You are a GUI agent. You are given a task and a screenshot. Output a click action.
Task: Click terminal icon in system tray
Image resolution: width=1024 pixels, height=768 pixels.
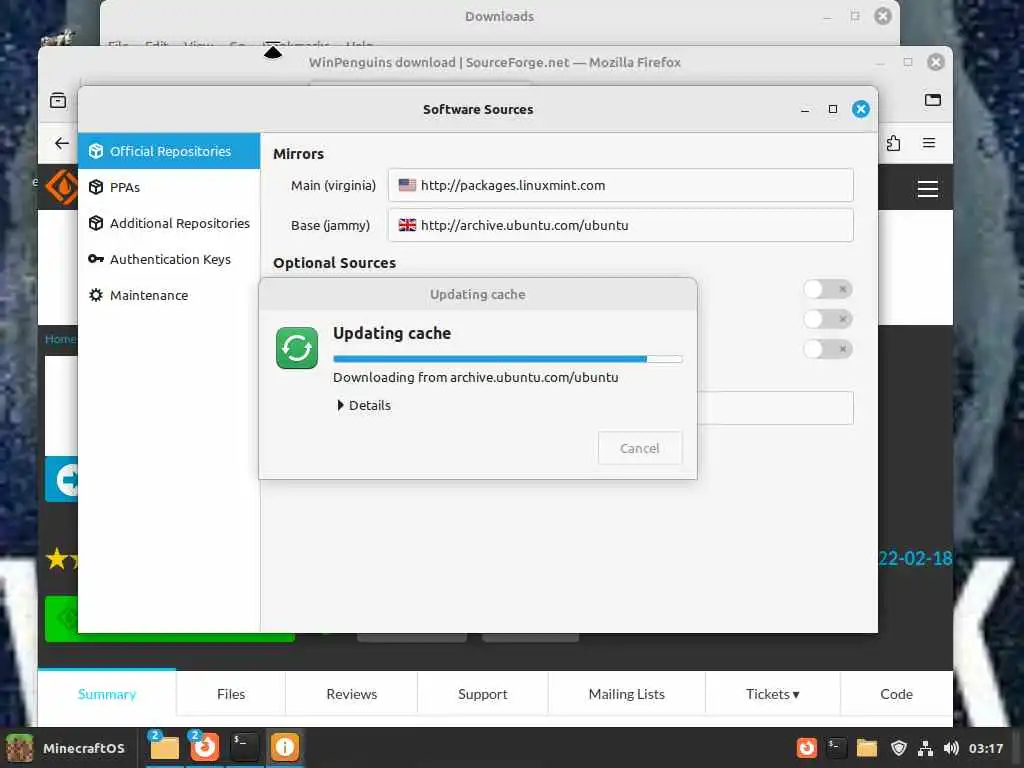(836, 748)
